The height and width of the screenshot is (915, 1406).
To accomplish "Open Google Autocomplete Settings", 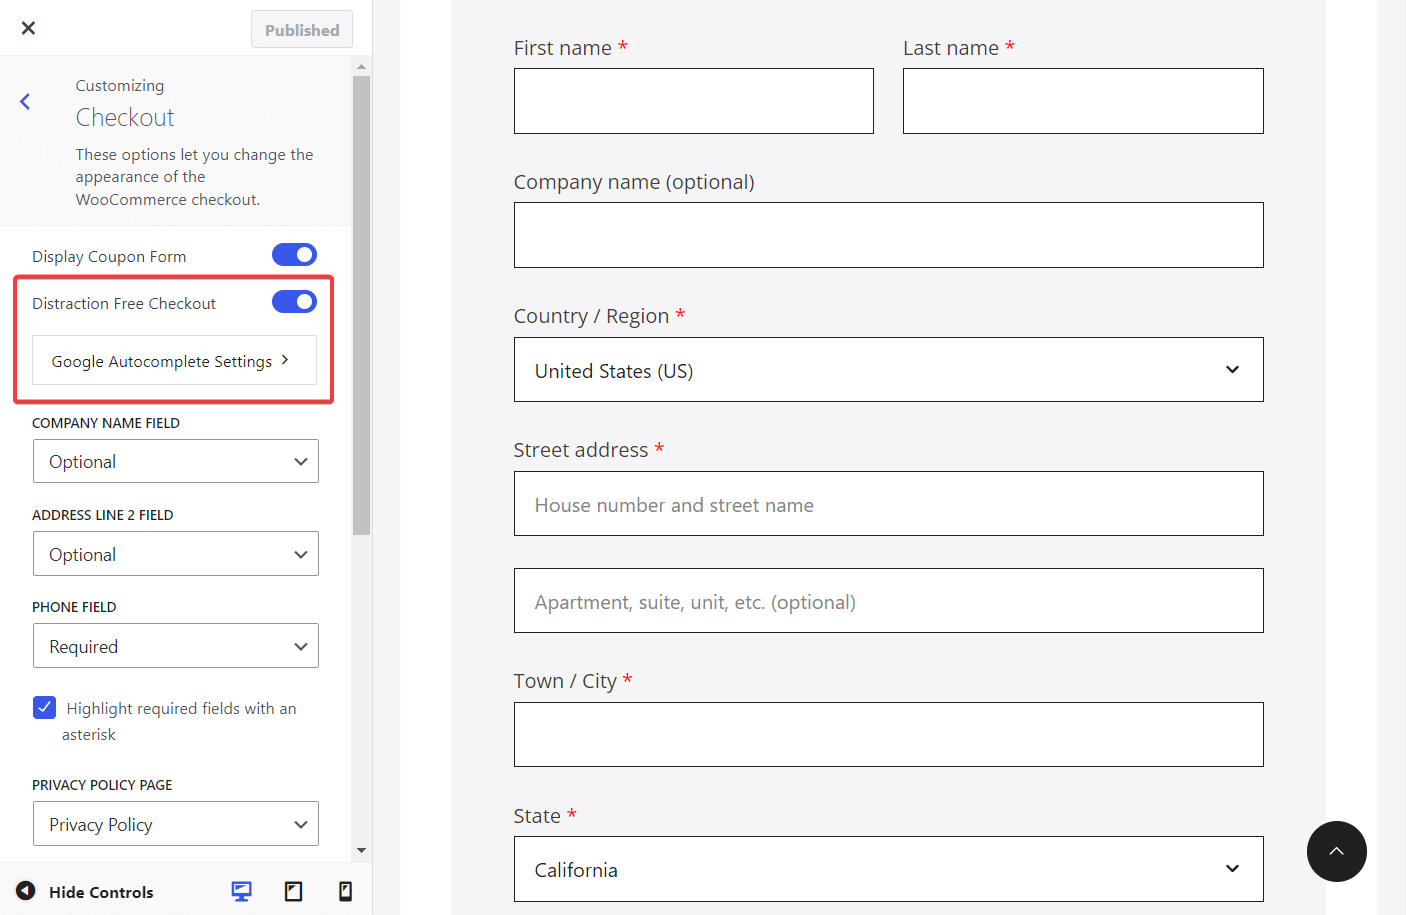I will (175, 360).
